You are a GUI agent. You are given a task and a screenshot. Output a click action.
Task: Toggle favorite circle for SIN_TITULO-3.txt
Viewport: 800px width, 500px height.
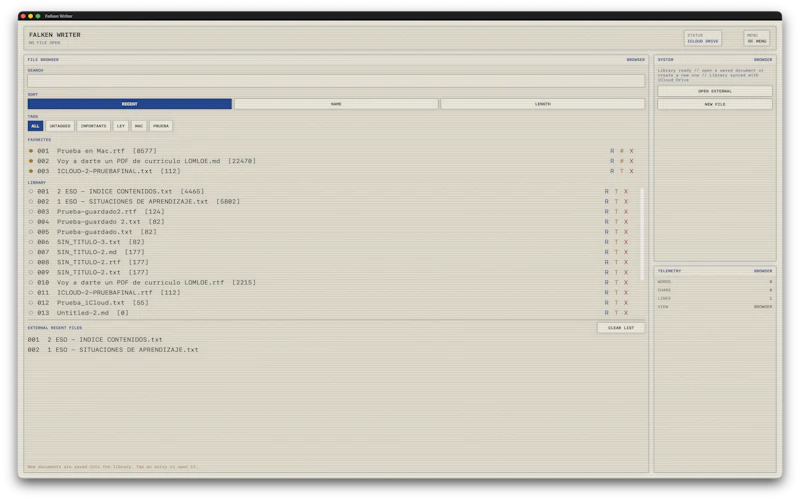pyautogui.click(x=31, y=242)
